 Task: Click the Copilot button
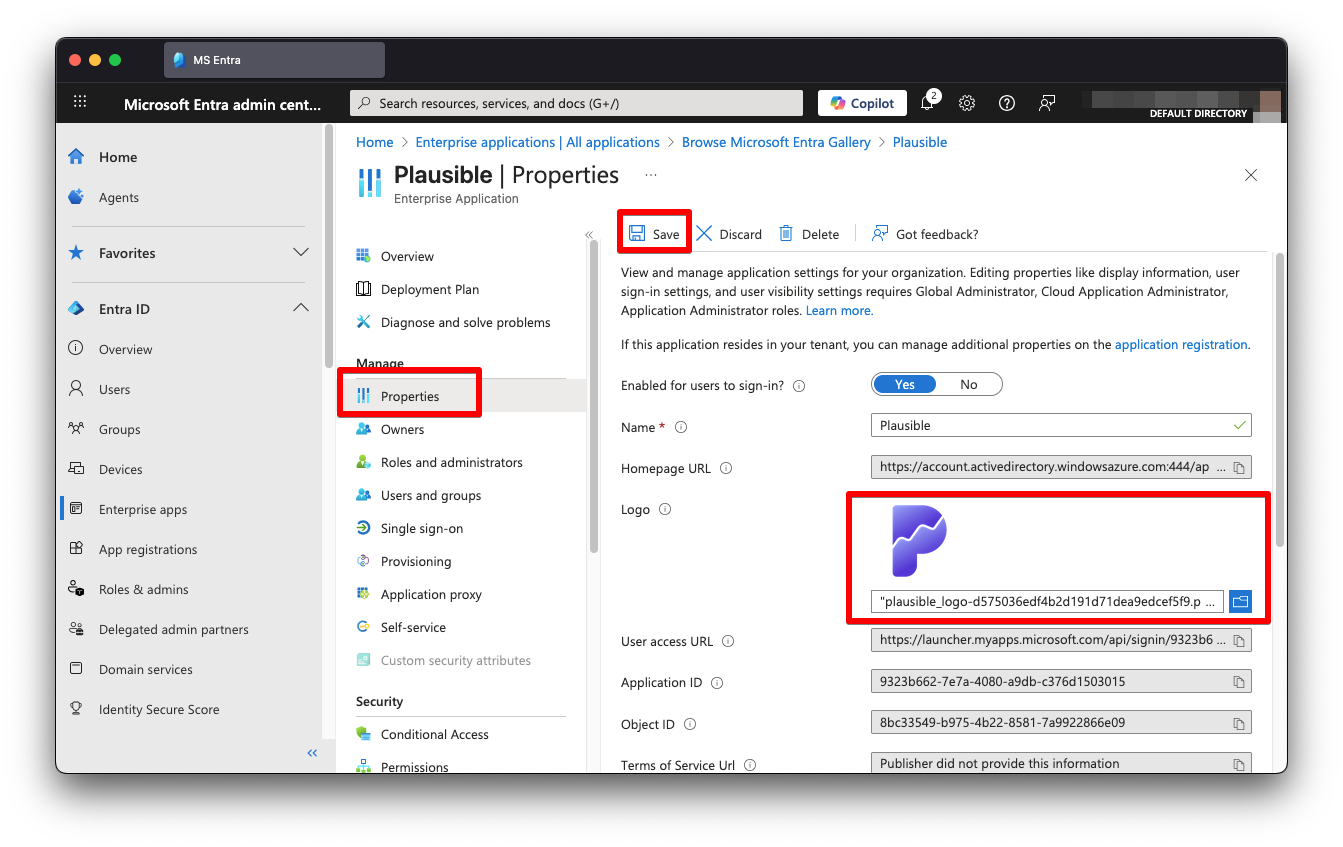point(862,103)
